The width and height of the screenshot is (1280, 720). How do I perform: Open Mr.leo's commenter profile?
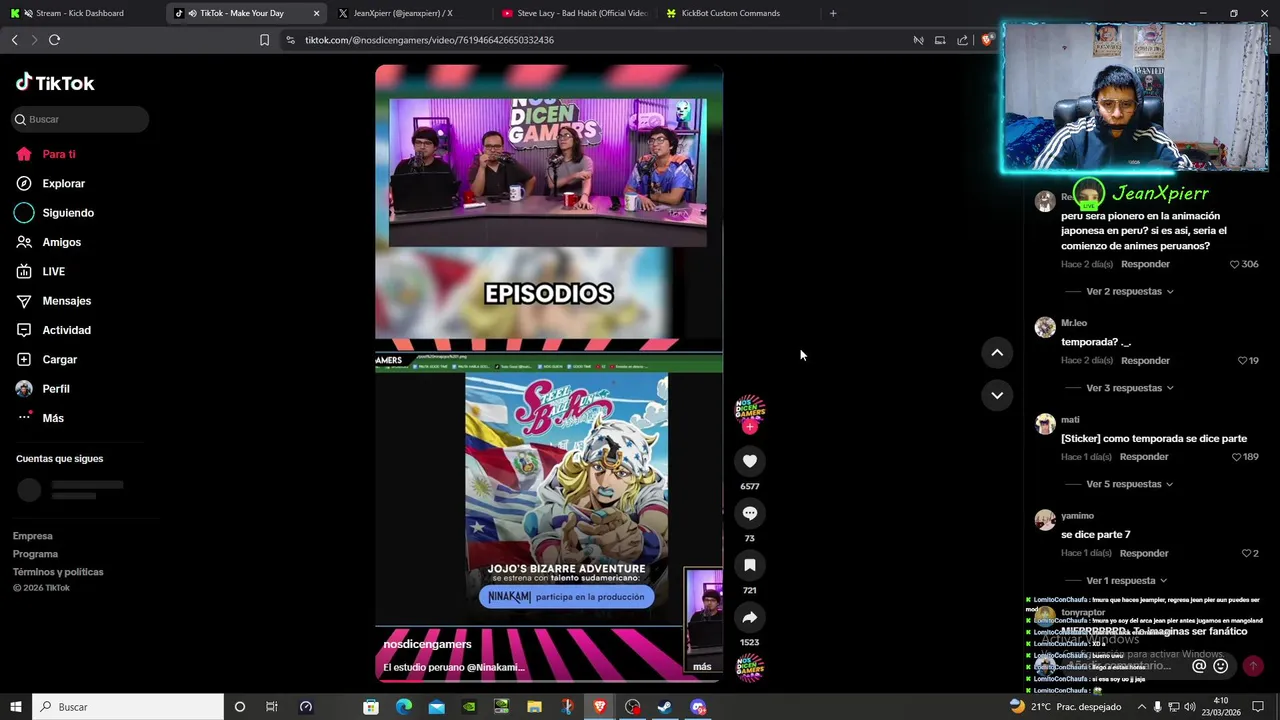click(1045, 327)
